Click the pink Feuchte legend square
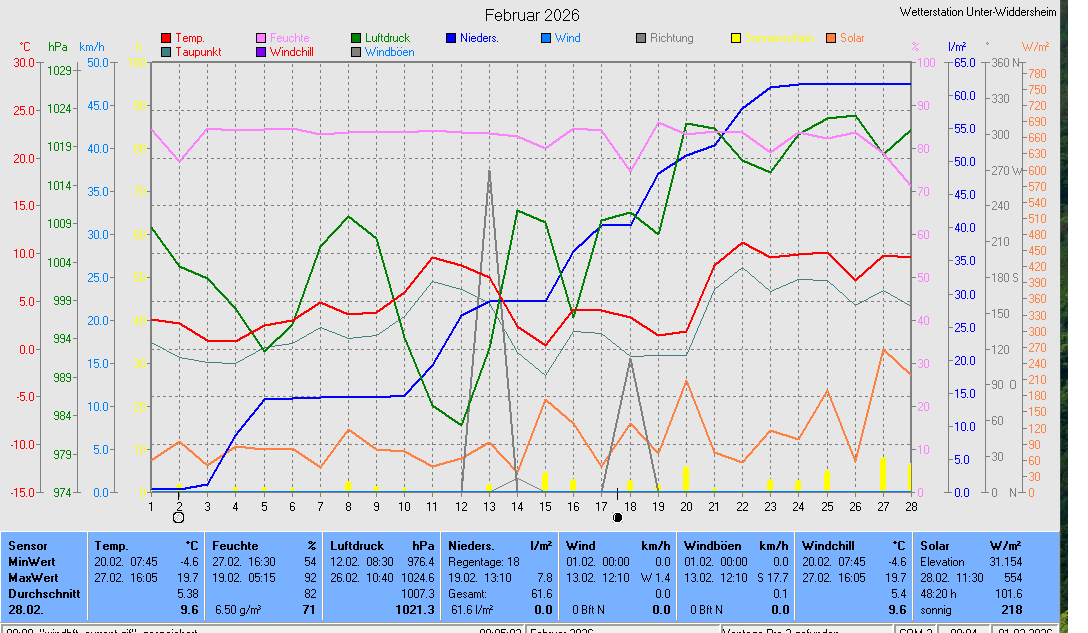The image size is (1088, 633). [x=261, y=38]
